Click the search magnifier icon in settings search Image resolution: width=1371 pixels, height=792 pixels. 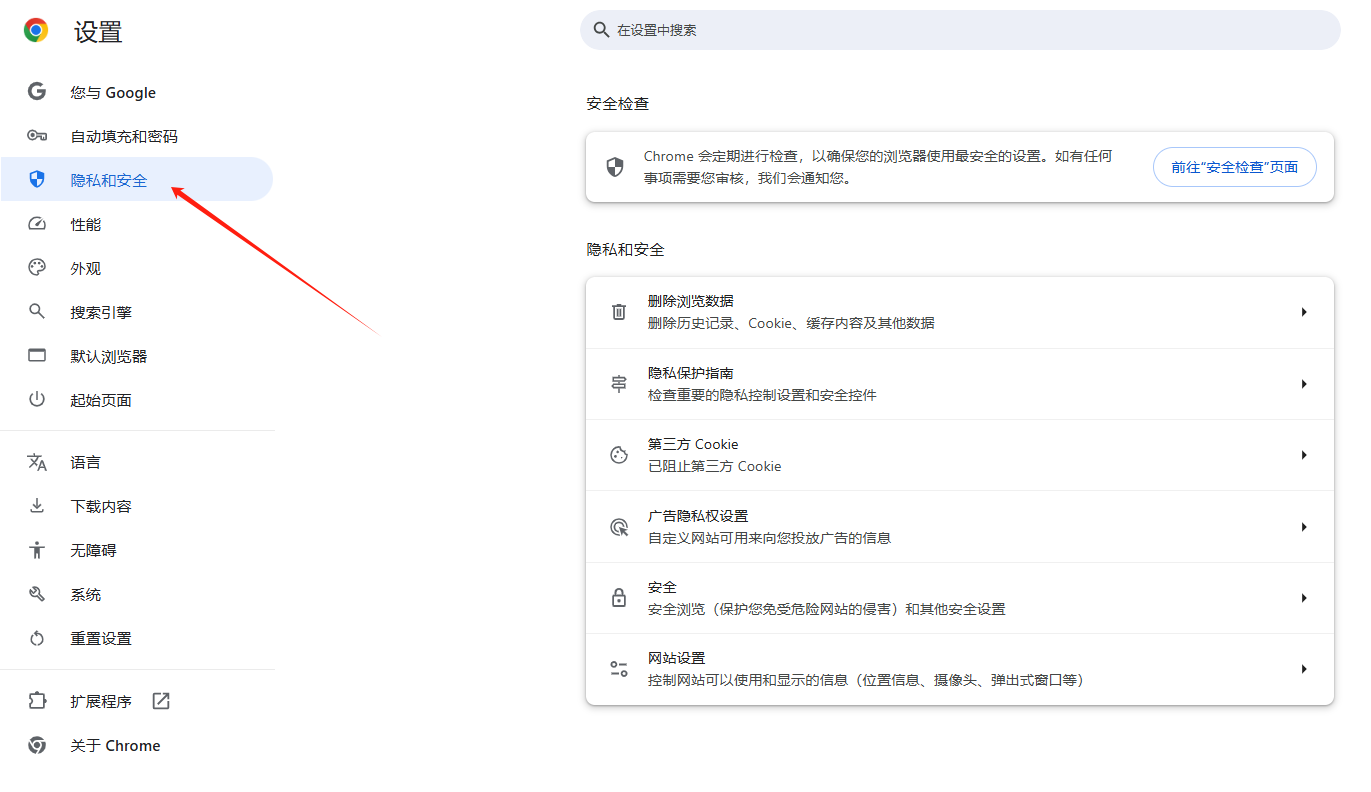pyautogui.click(x=601, y=30)
